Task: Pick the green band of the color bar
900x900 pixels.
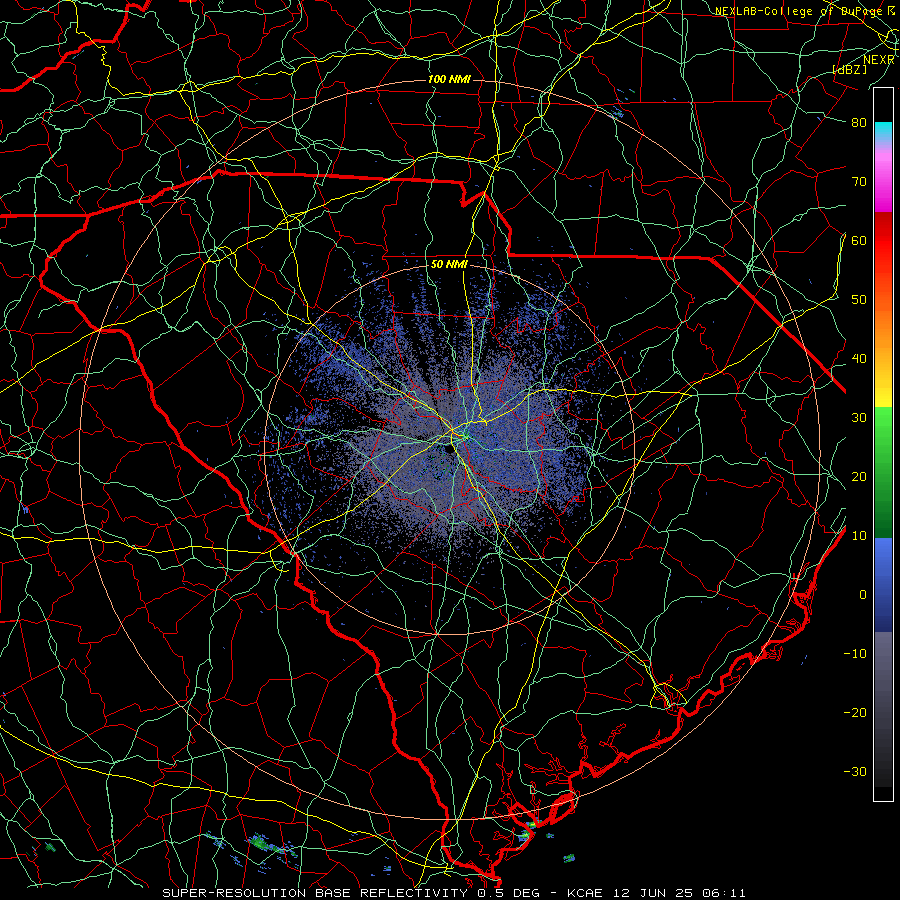Action: pos(883,472)
